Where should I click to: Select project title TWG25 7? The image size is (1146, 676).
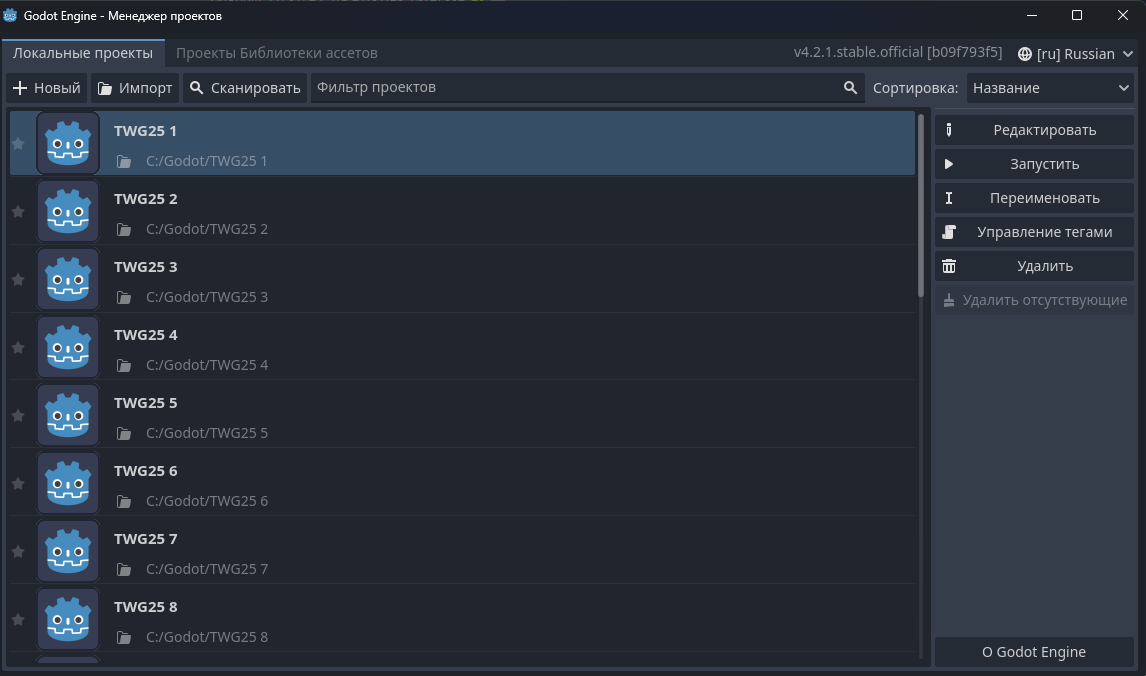tap(145, 539)
